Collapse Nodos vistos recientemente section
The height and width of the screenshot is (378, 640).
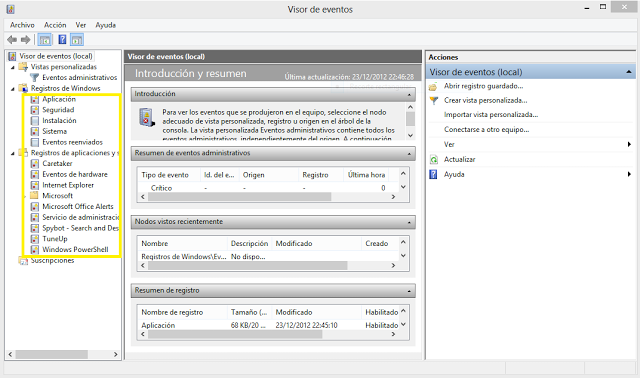coord(409,222)
